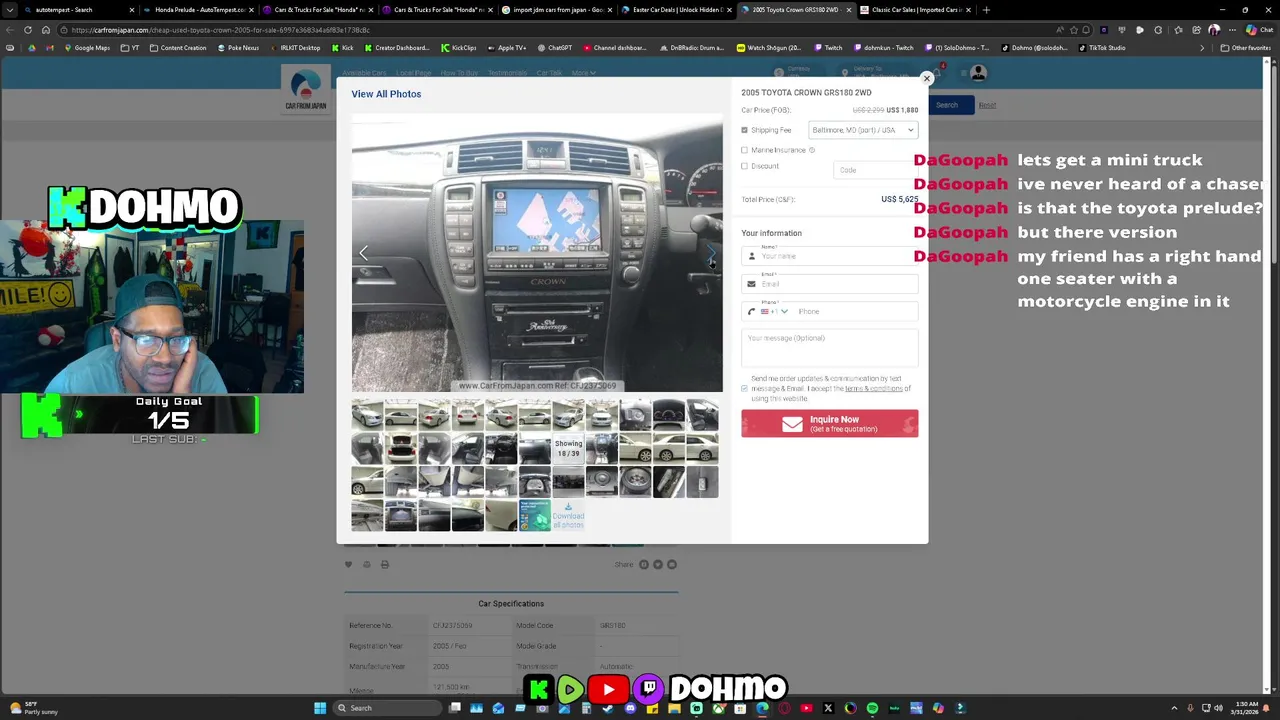Open new browser tab plus button

coord(986,10)
